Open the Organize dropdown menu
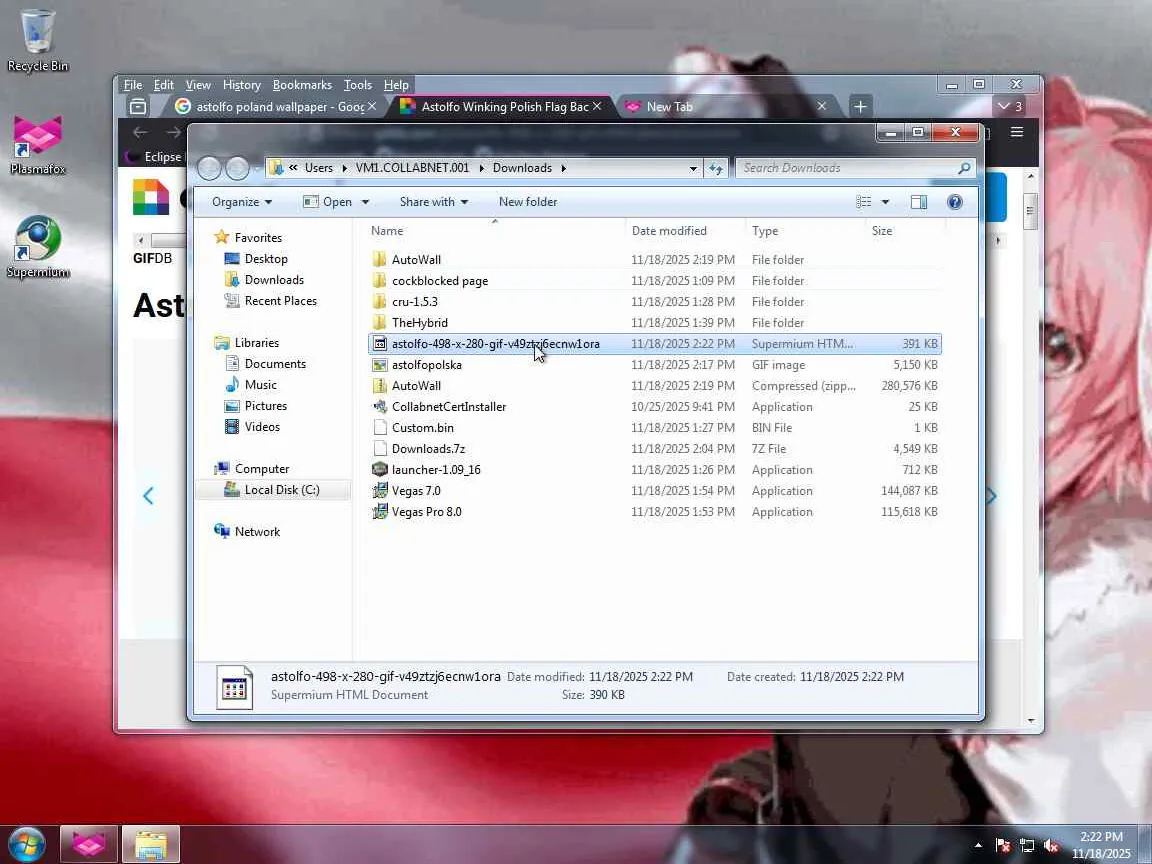This screenshot has width=1152, height=864. [242, 202]
